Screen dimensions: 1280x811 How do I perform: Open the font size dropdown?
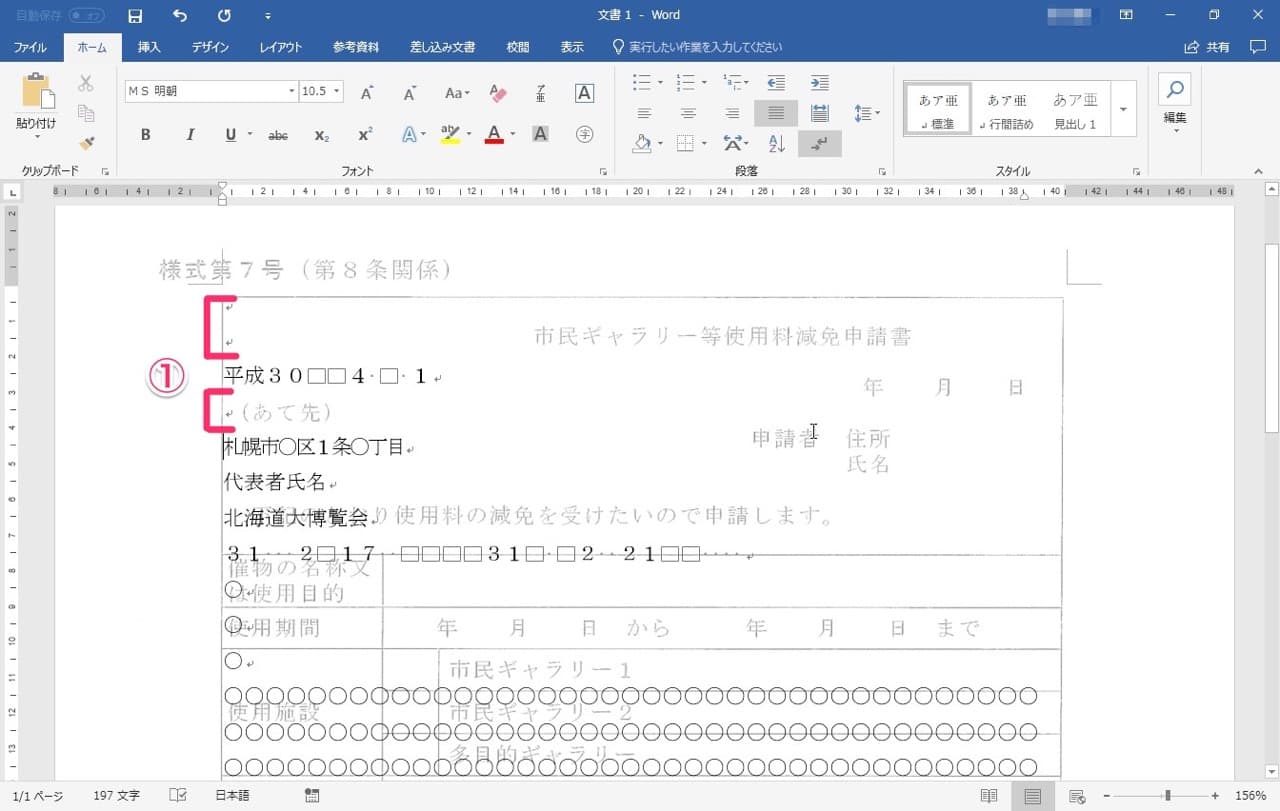pyautogui.click(x=337, y=91)
